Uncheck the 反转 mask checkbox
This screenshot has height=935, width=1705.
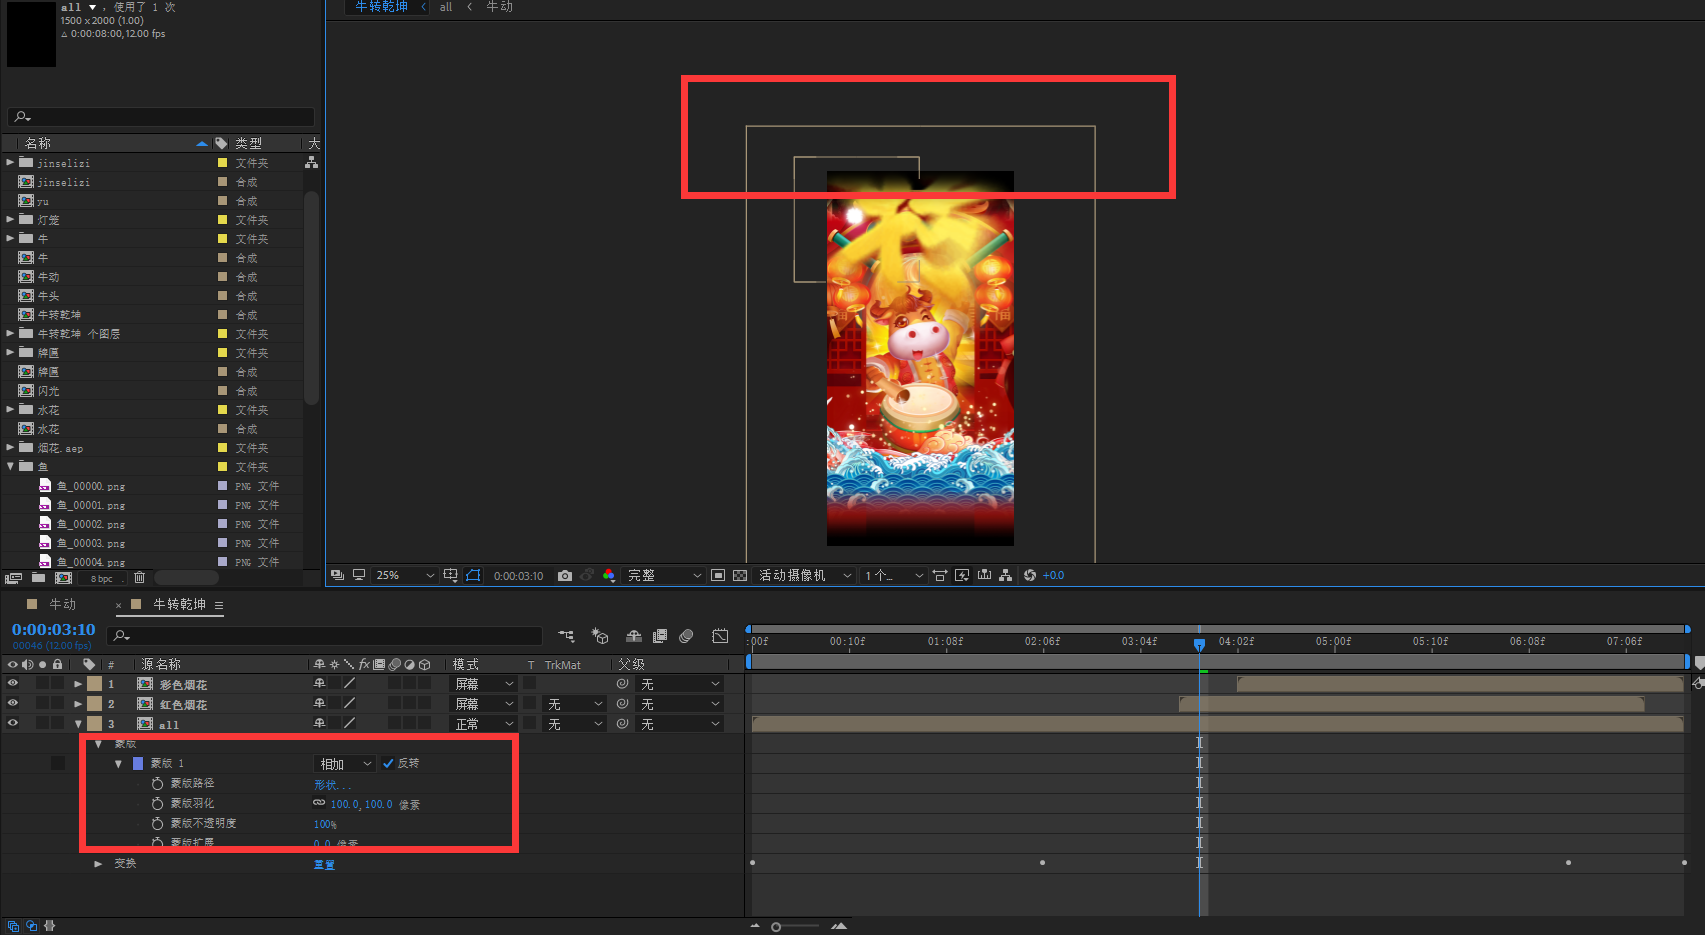(x=388, y=763)
